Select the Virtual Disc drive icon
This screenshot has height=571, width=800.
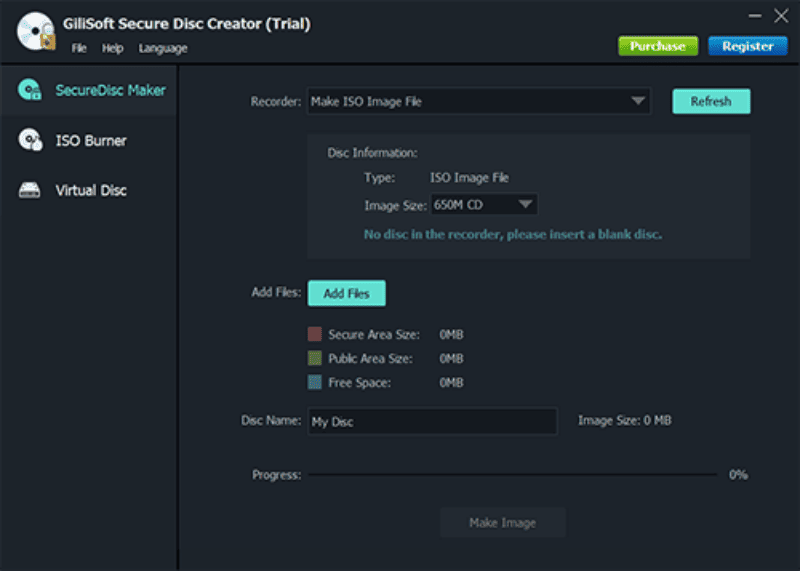point(30,190)
